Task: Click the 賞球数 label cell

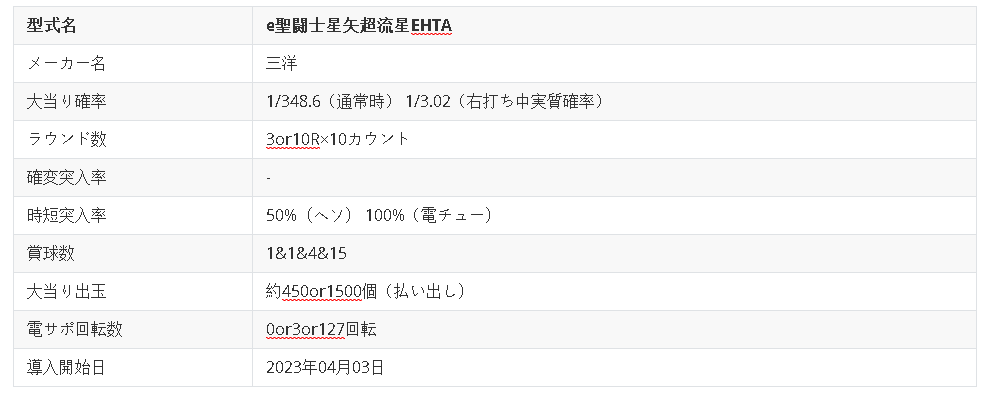Action: click(x=133, y=254)
